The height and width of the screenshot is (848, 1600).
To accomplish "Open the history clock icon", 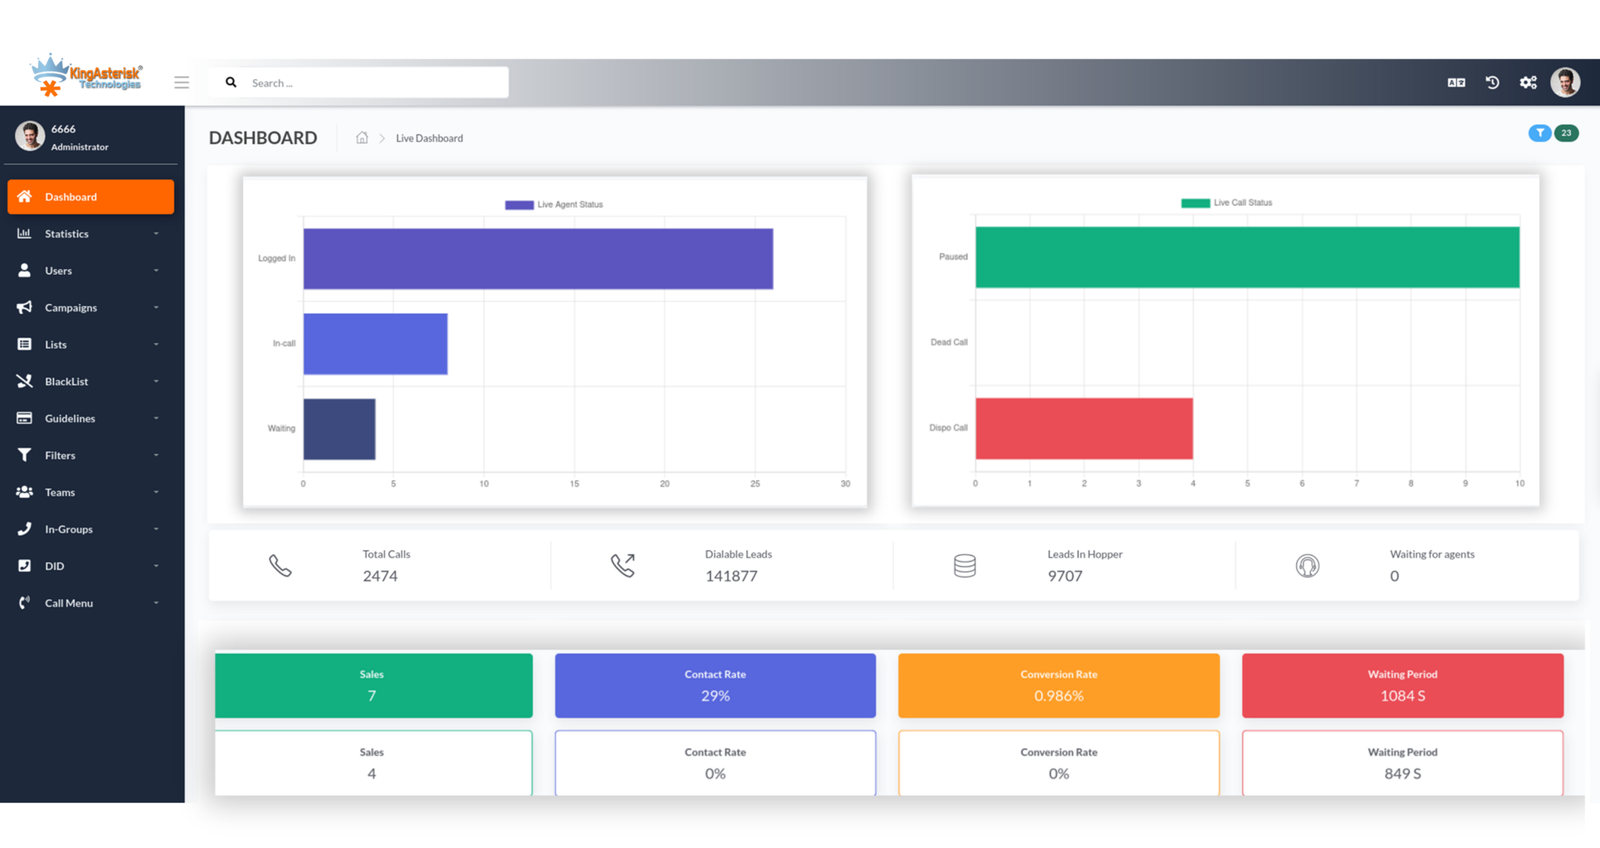I will [1492, 83].
